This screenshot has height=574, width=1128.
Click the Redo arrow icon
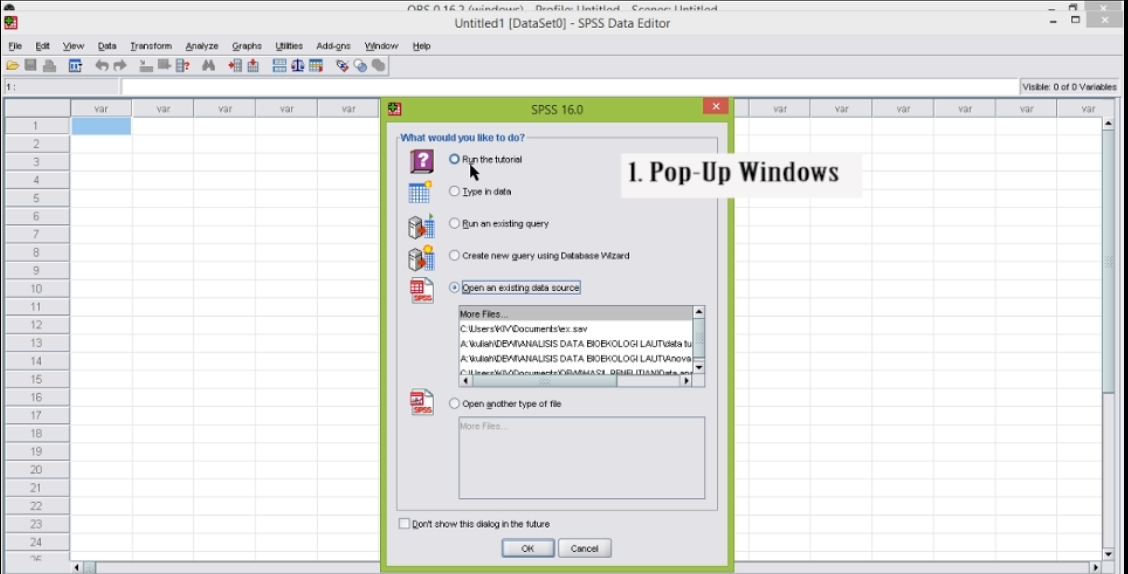pyautogui.click(x=119, y=65)
